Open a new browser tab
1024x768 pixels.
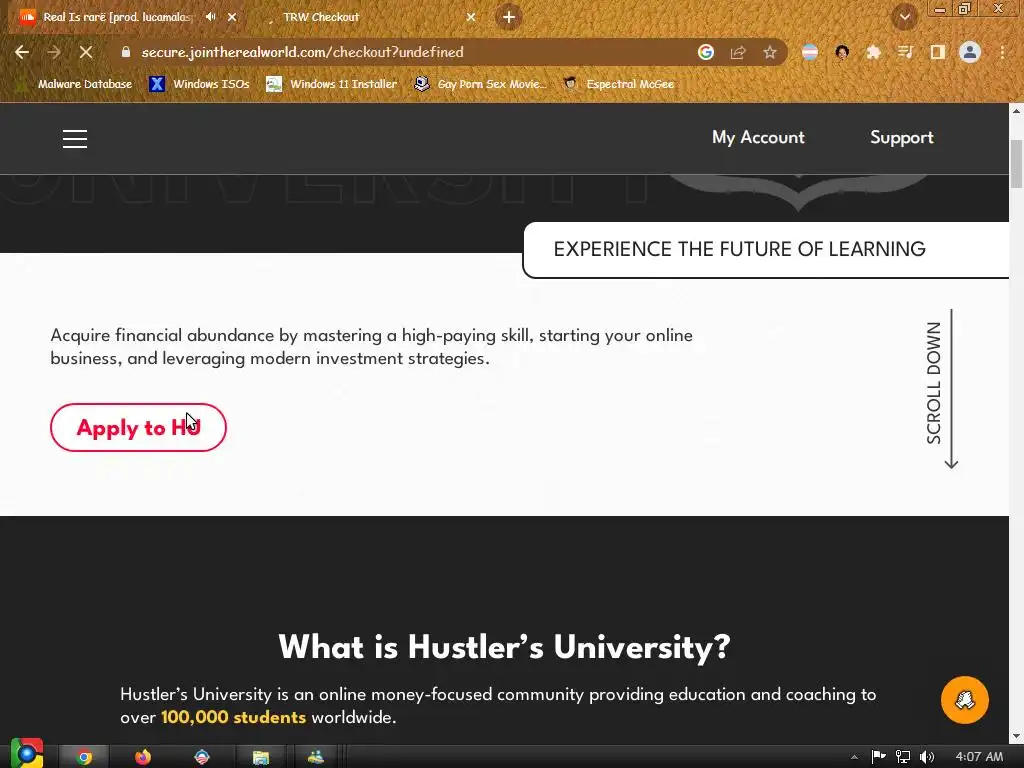pyautogui.click(x=509, y=17)
